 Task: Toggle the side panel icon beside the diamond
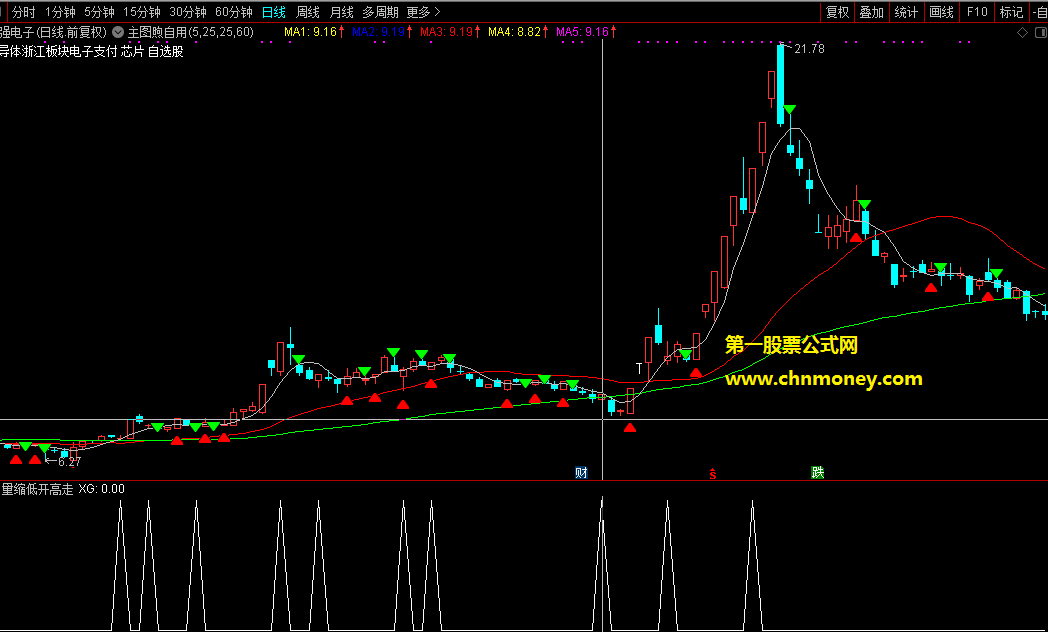pos(1040,33)
